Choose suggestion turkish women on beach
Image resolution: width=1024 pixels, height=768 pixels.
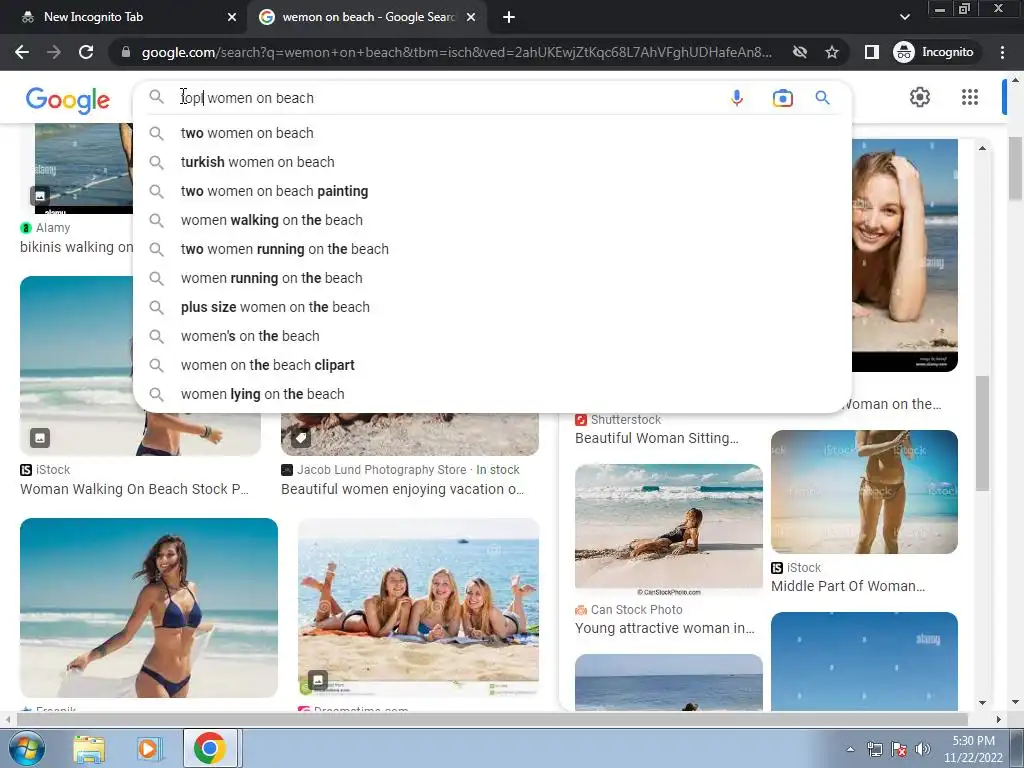[492, 162]
